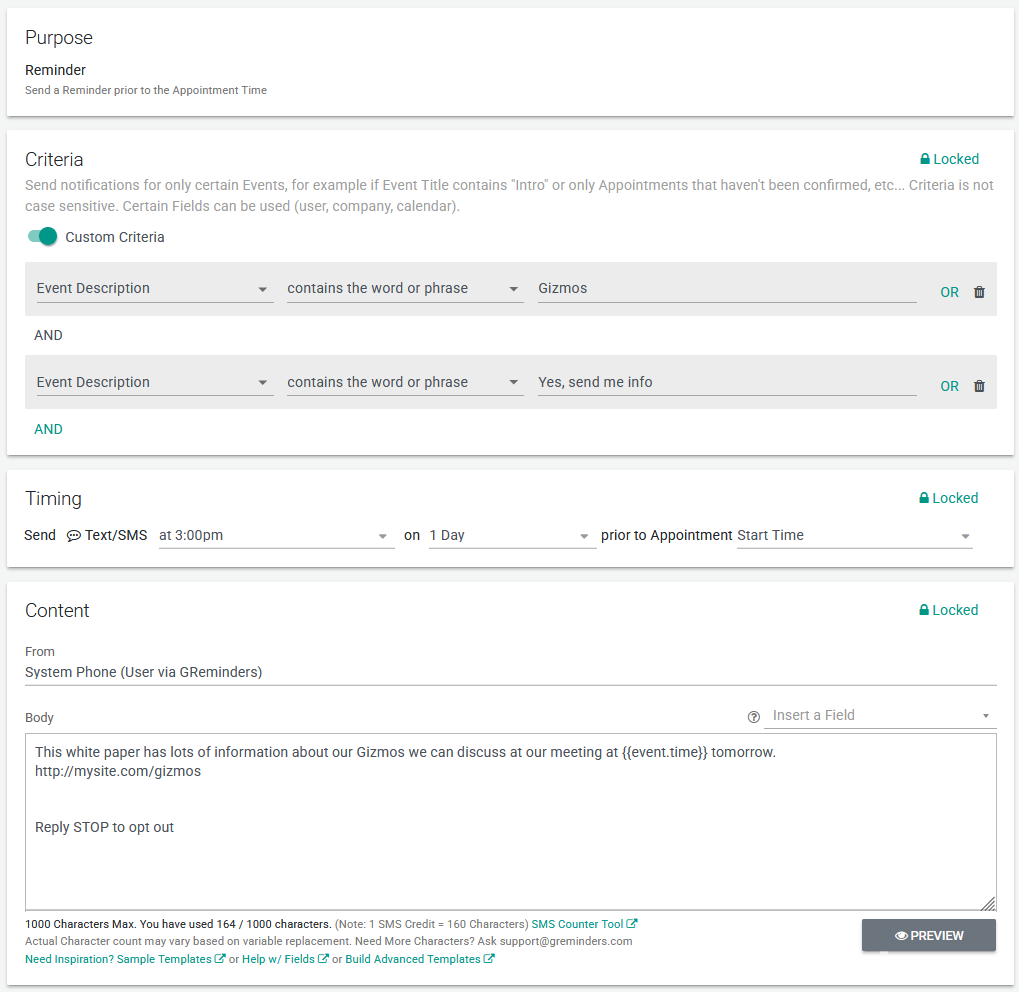The height and width of the screenshot is (992, 1019).
Task: Open the SMS Counter Tool link
Action: 584,924
